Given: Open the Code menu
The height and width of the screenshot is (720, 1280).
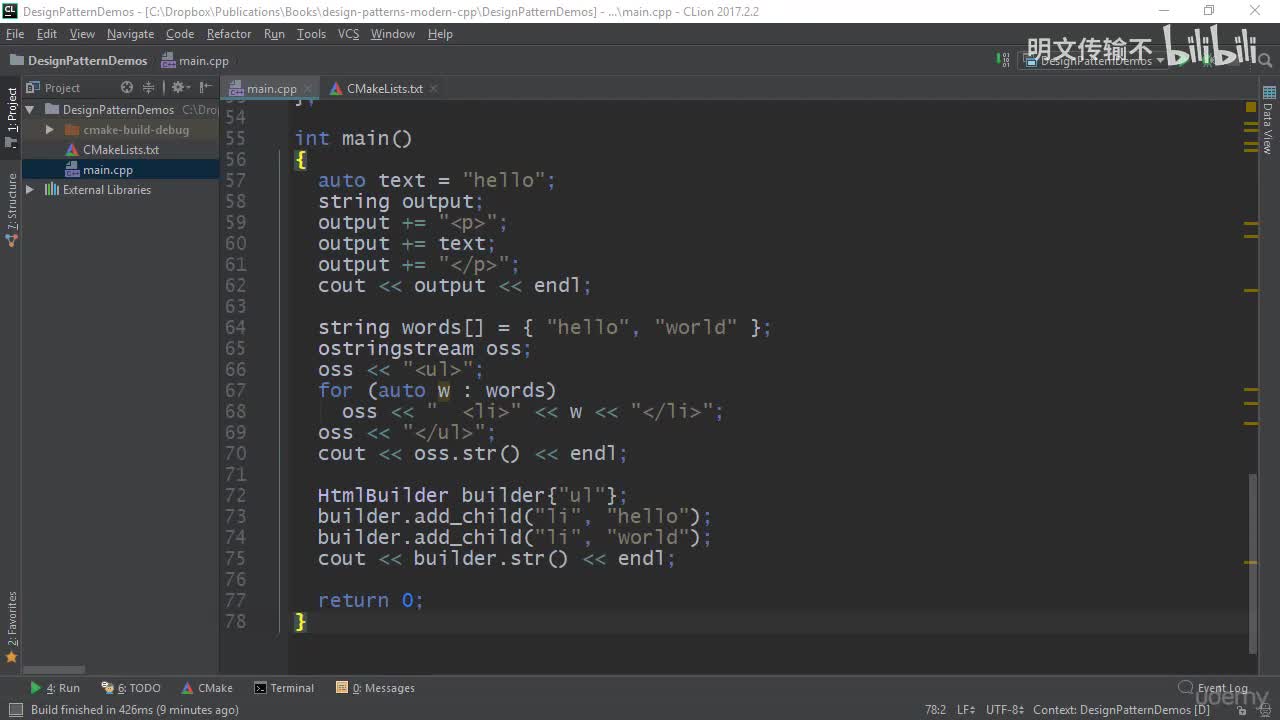Looking at the screenshot, I should coord(180,34).
